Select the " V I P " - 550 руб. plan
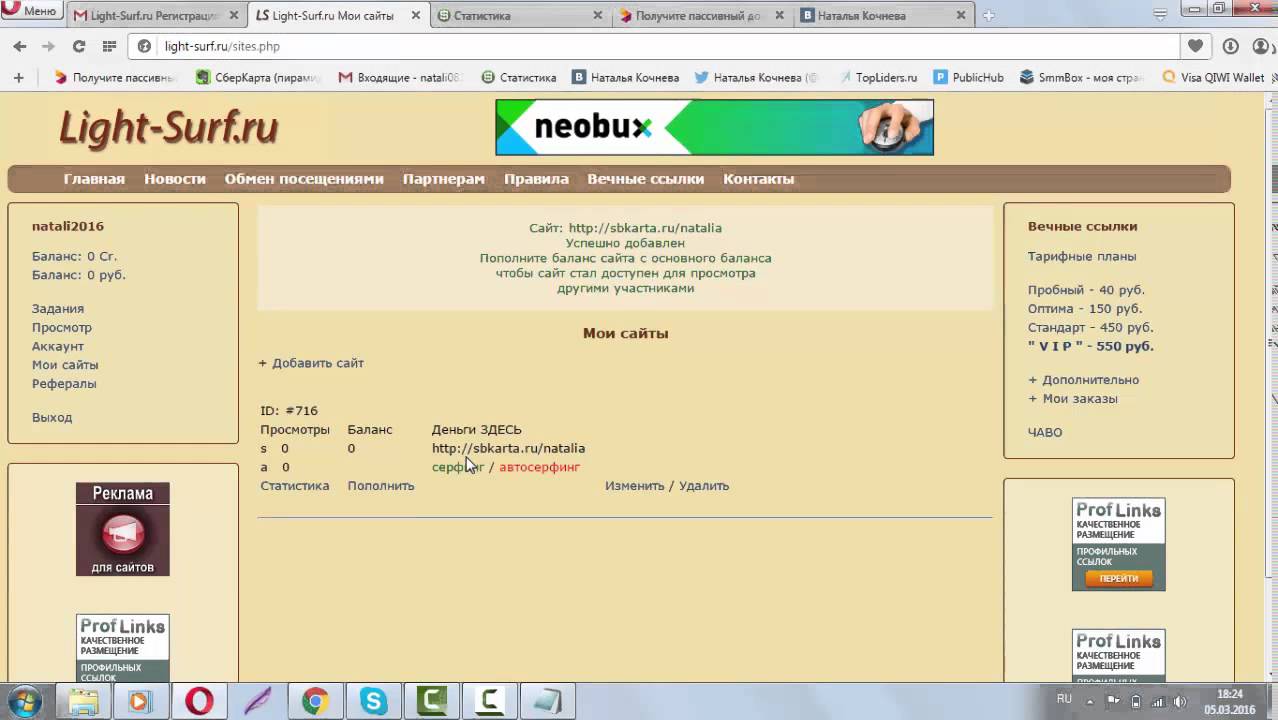 pyautogui.click(x=1091, y=346)
